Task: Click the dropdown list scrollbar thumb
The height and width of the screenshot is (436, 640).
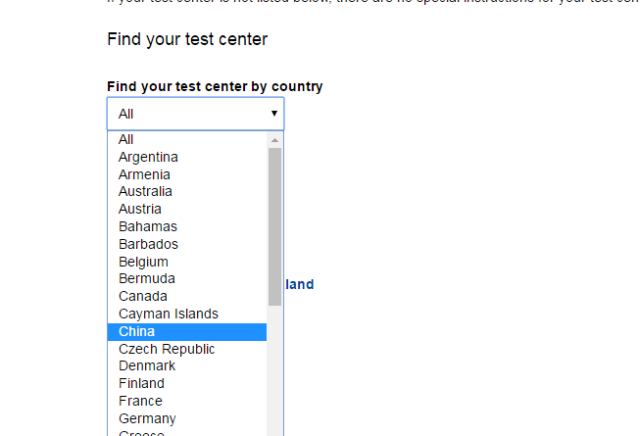Action: 275,227
